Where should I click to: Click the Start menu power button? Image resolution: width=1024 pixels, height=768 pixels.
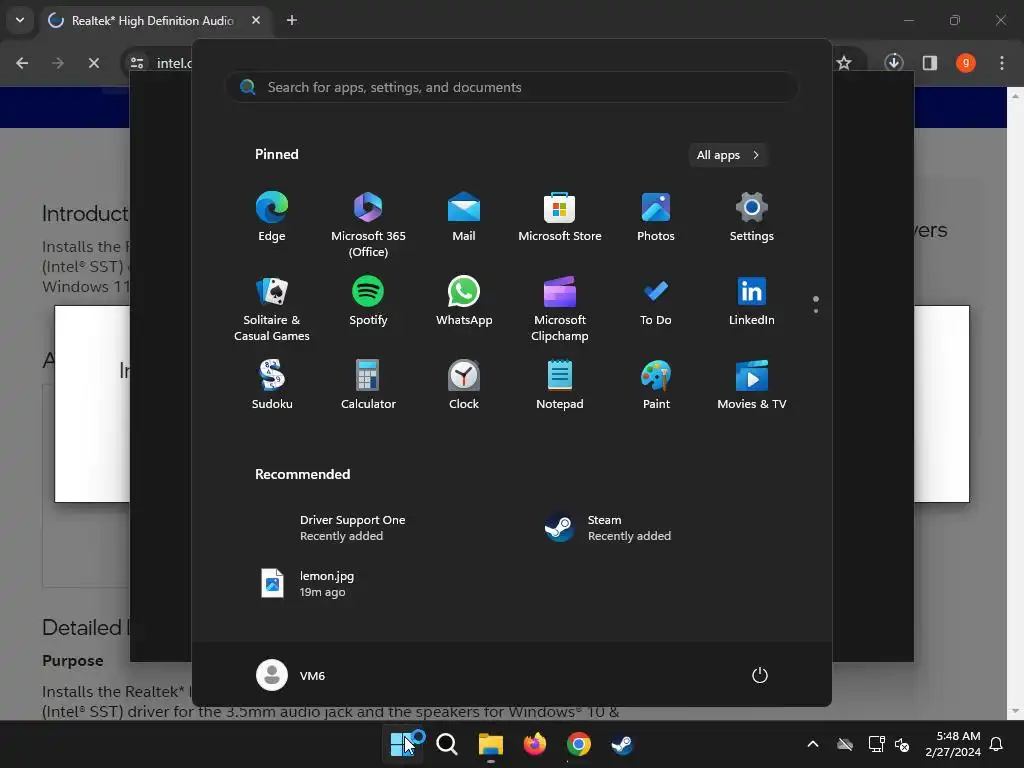tap(760, 675)
